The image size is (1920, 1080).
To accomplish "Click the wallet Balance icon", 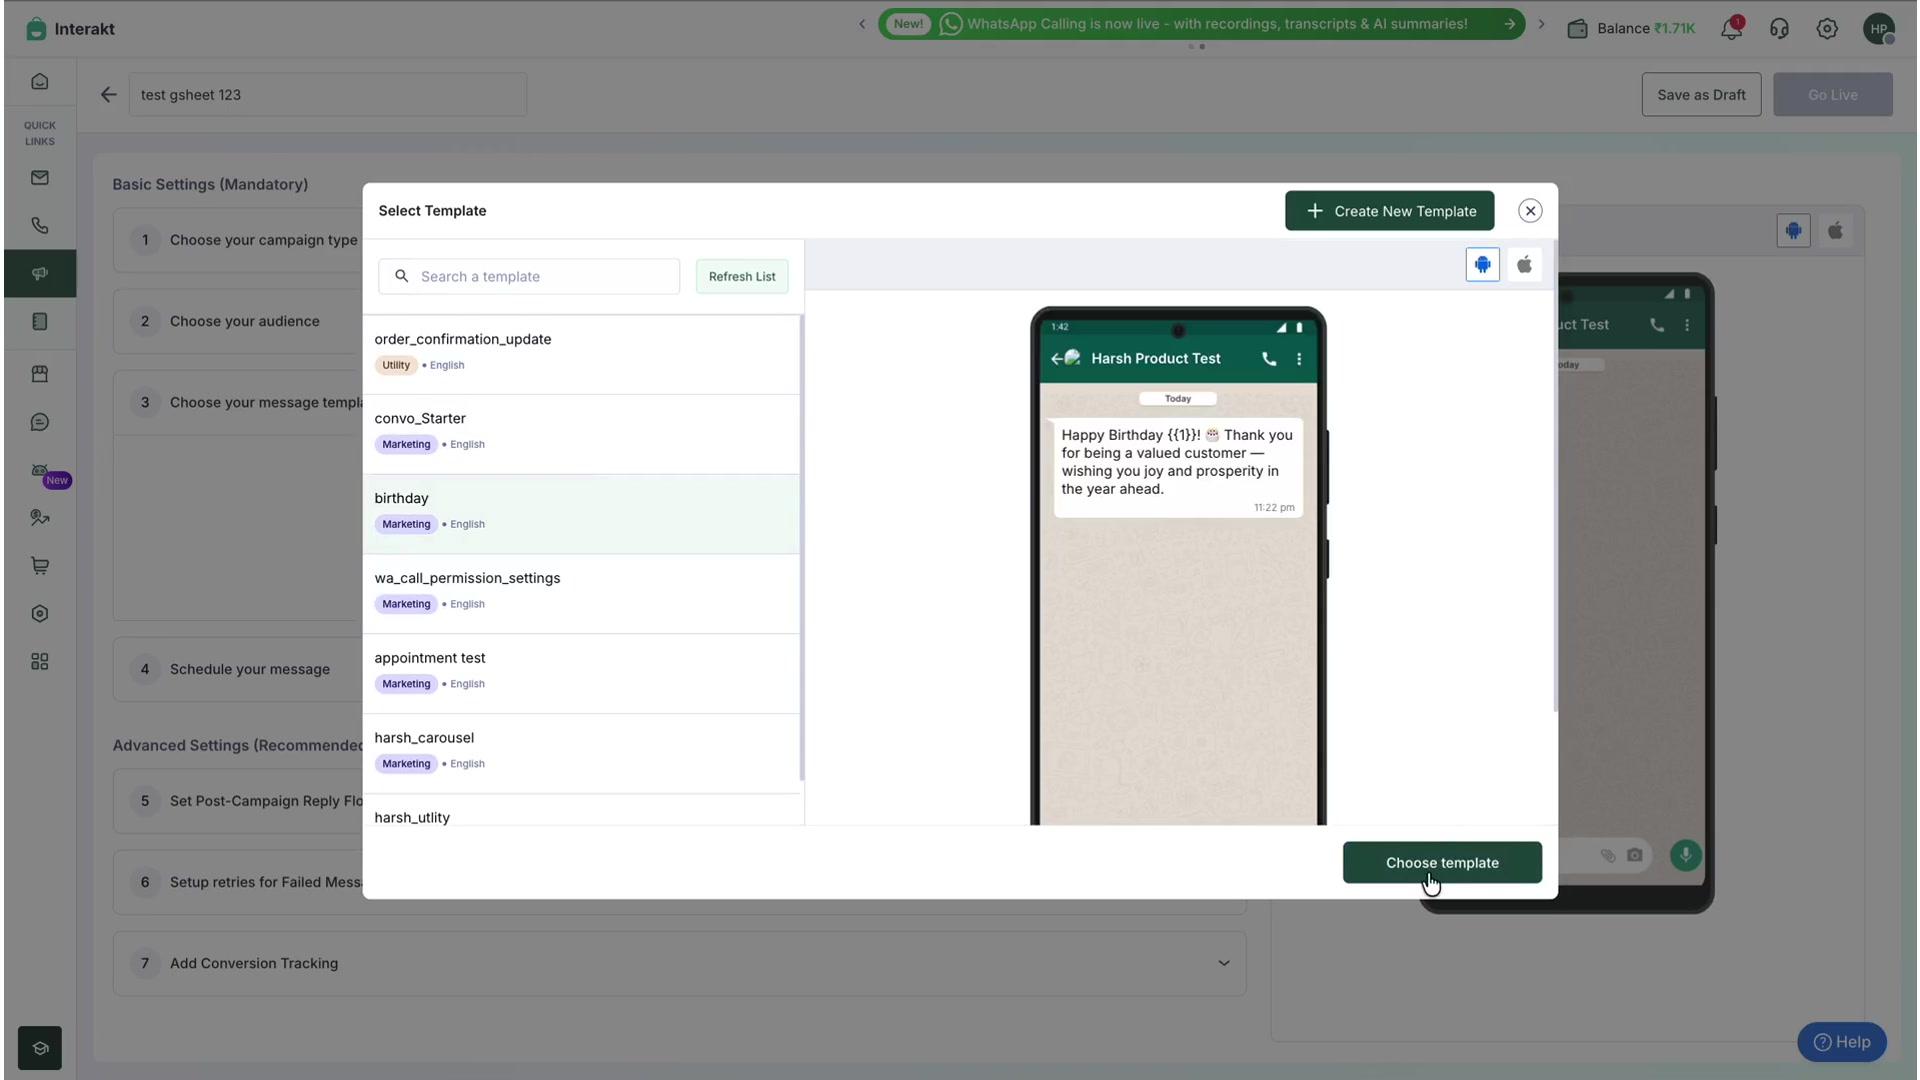I will tap(1577, 28).
